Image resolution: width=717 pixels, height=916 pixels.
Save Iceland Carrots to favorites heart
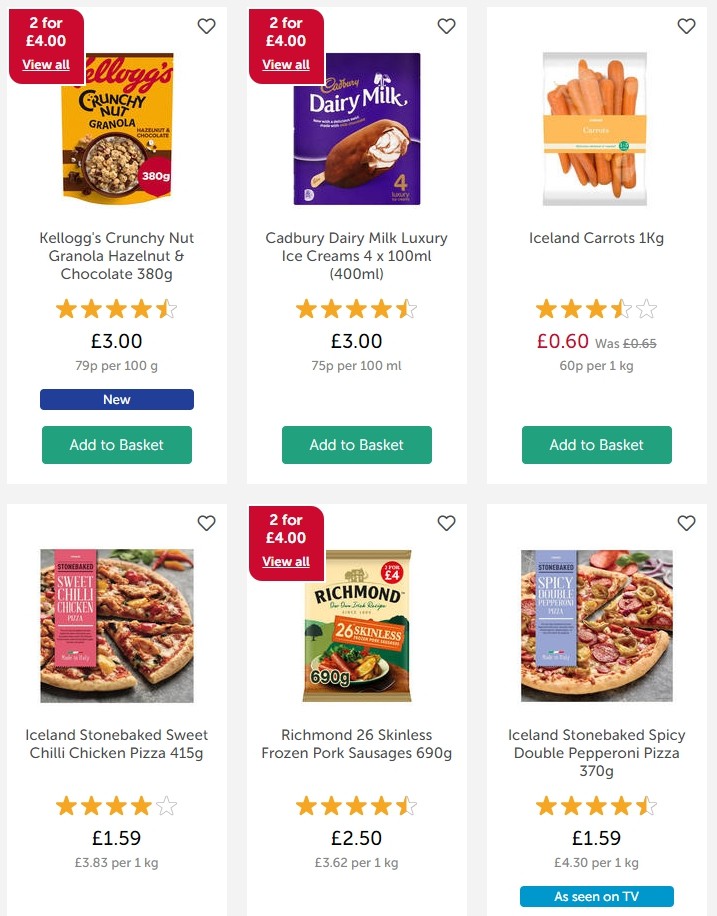(686, 26)
